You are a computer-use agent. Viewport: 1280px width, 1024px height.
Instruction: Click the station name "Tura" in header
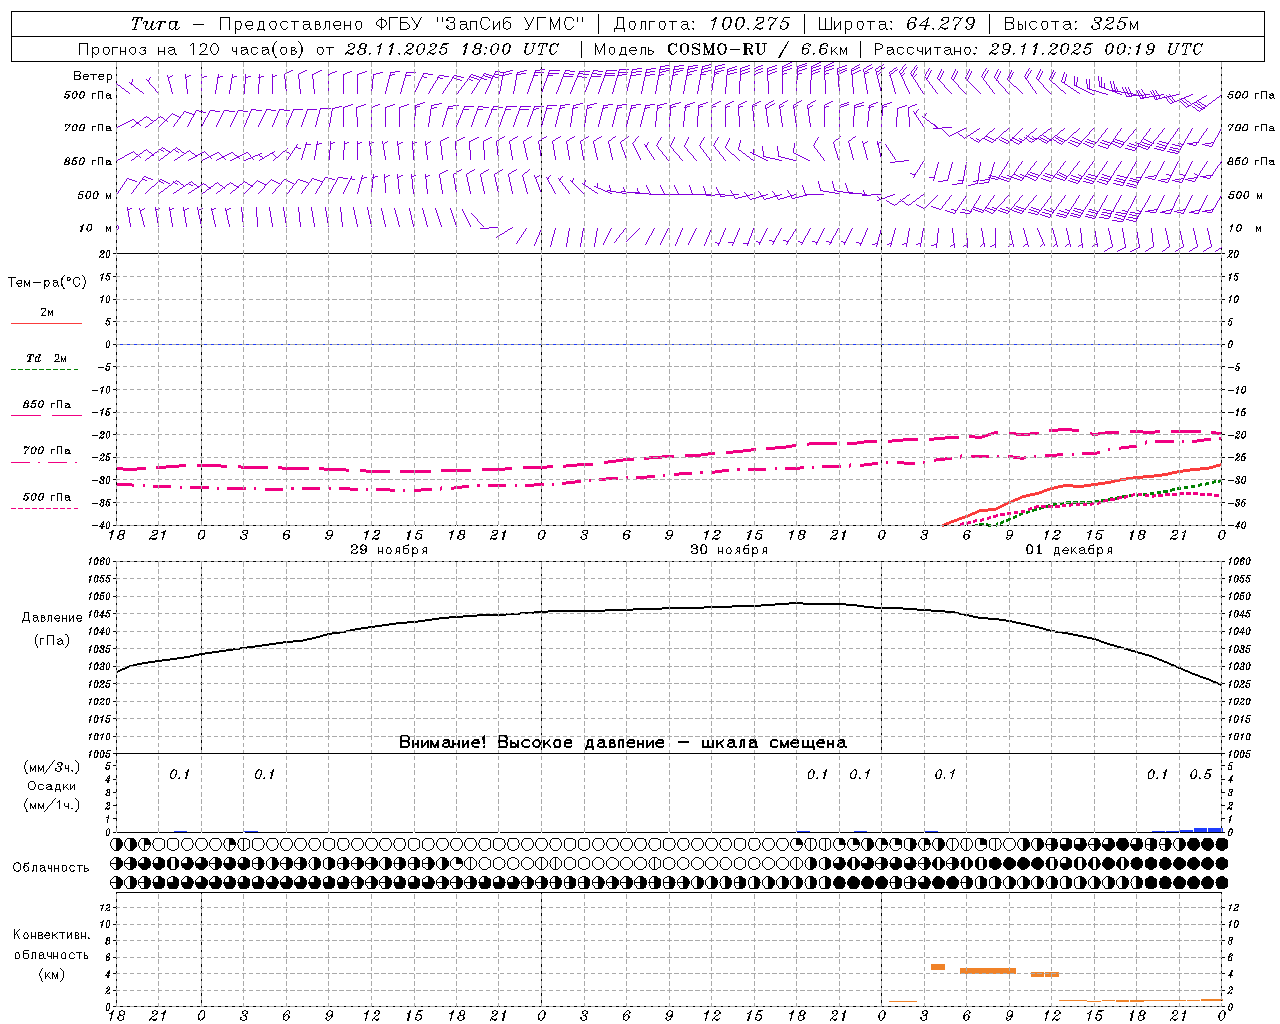click(x=154, y=24)
